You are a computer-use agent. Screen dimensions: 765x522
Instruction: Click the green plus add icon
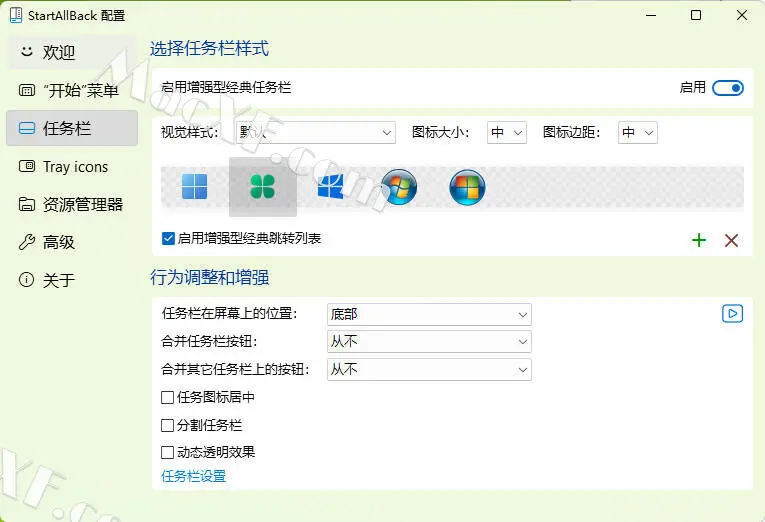[x=699, y=240]
